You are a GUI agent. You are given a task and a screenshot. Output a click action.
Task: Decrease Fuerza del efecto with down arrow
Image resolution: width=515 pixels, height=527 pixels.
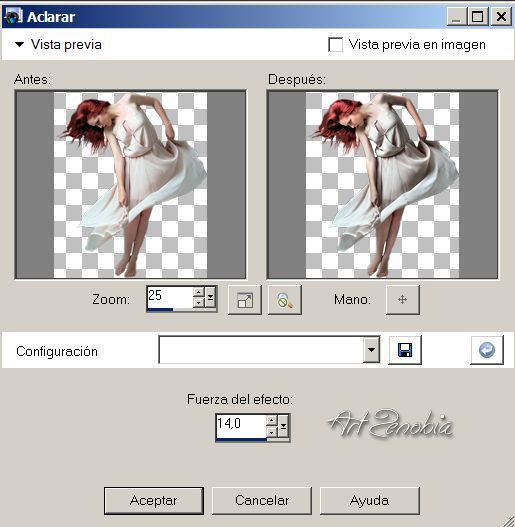[271, 432]
